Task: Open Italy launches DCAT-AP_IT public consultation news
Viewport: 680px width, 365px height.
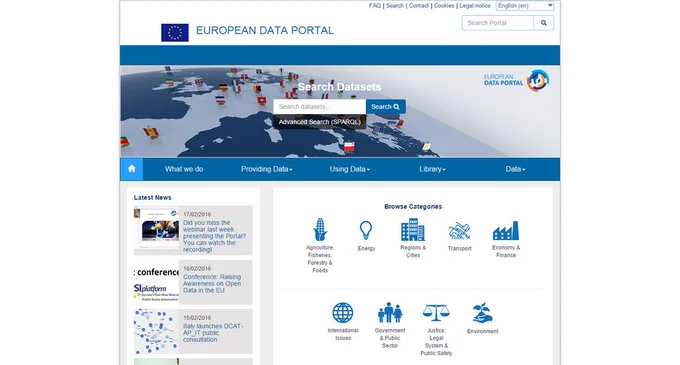Action: pos(213,332)
